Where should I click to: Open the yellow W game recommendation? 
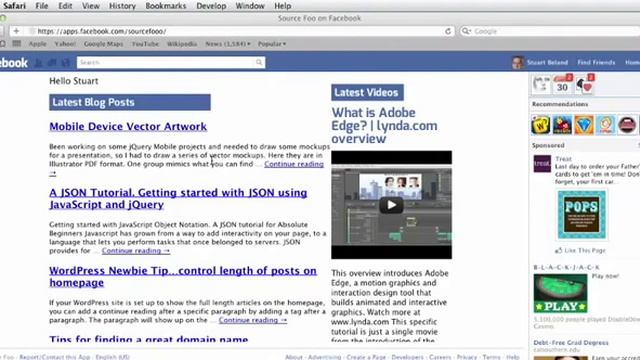pos(541,125)
